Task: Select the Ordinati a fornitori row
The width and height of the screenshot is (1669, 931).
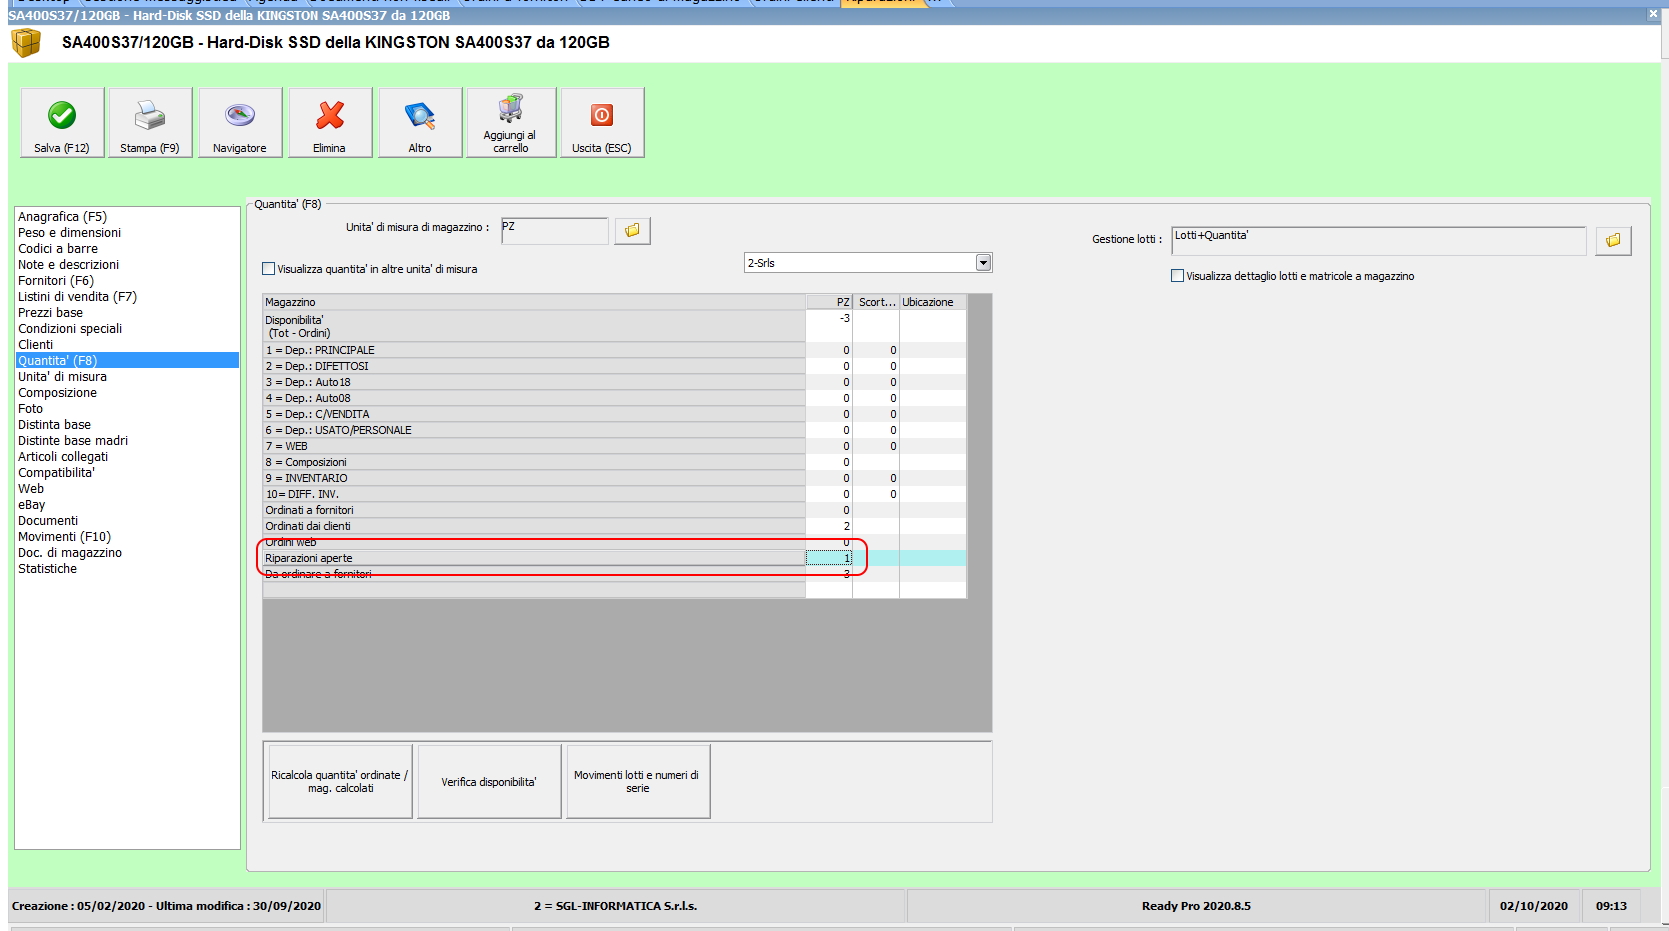Action: pyautogui.click(x=534, y=510)
